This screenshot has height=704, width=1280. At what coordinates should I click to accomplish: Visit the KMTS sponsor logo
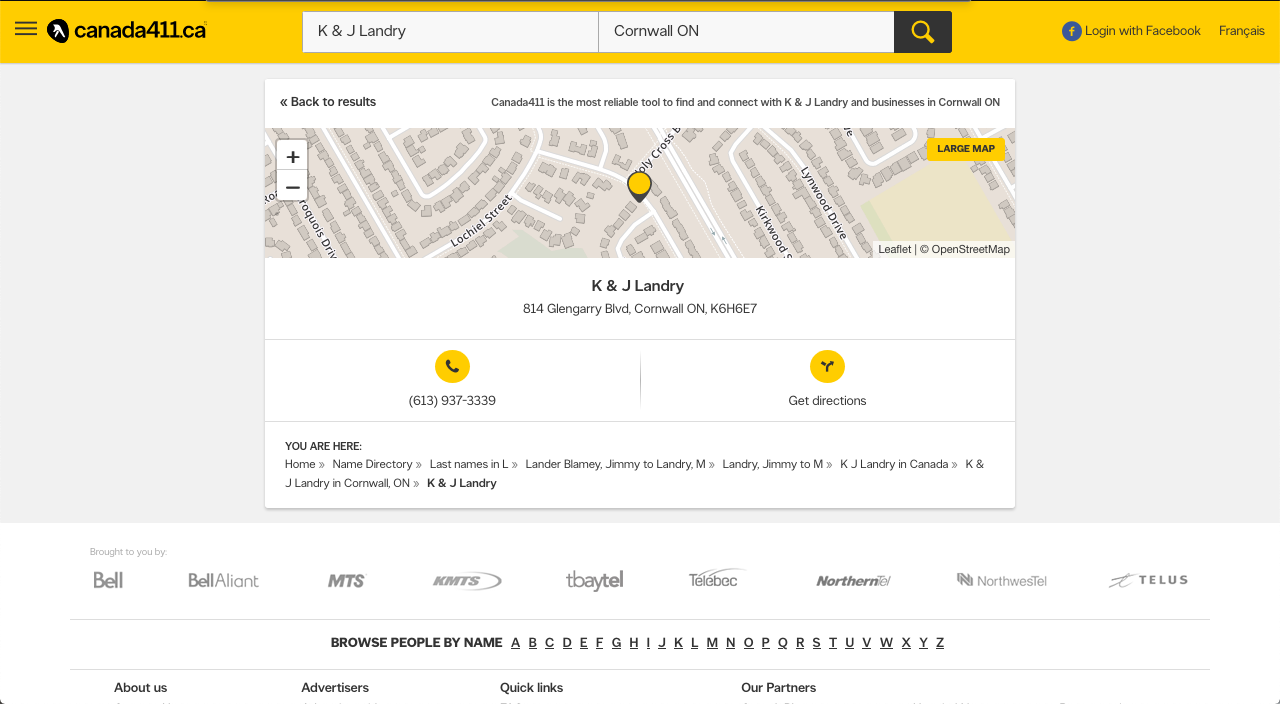[x=467, y=581]
